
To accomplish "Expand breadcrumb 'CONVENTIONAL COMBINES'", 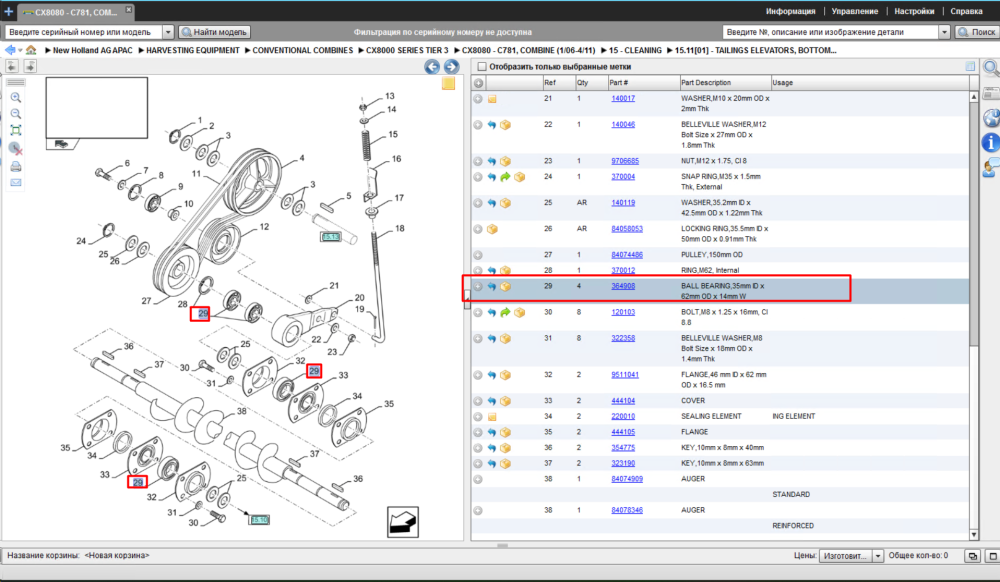I will point(247,50).
